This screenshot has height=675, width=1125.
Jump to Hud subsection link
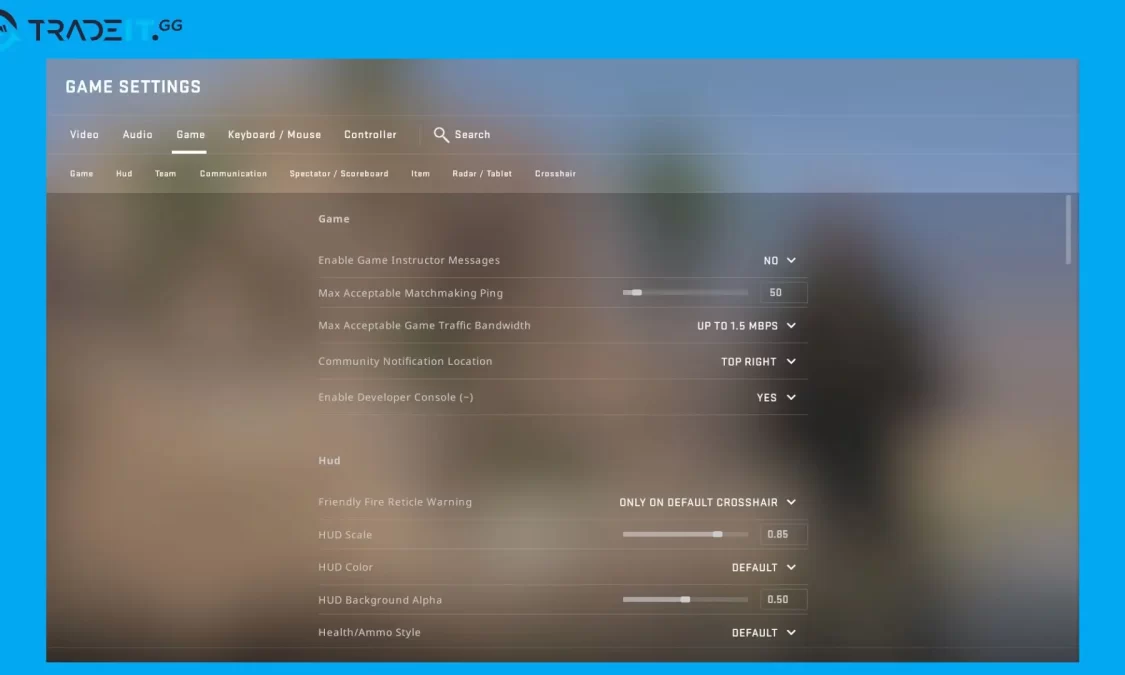click(x=124, y=174)
